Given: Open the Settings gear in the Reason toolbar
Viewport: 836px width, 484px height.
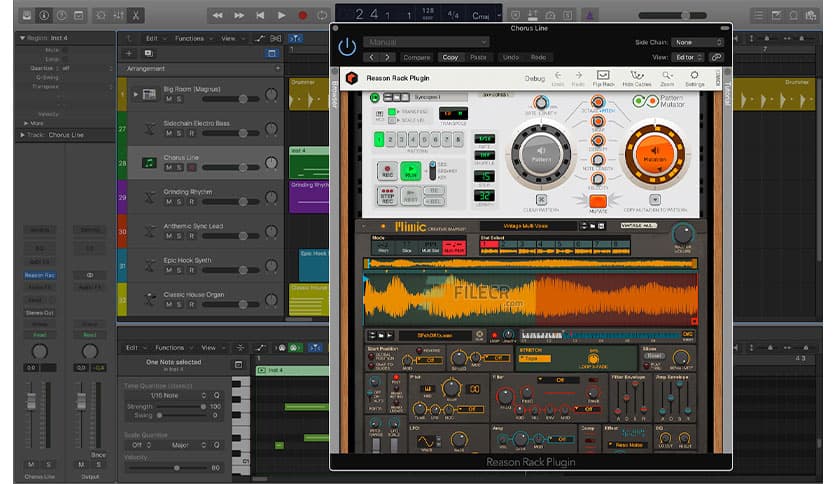Looking at the screenshot, I should pyautogui.click(x=694, y=78).
